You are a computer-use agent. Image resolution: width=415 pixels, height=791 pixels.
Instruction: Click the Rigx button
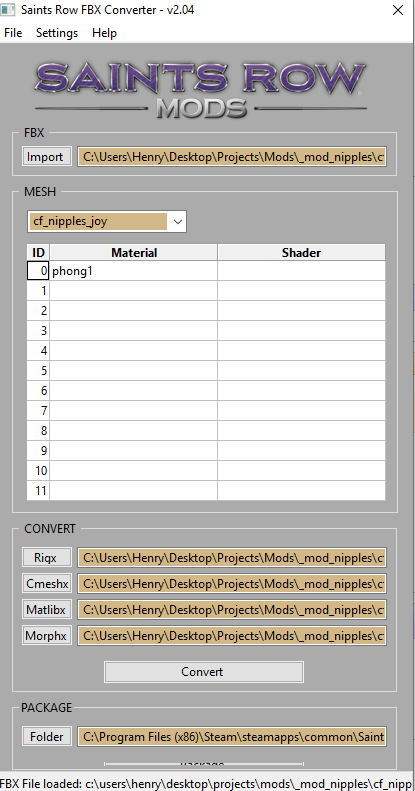click(x=47, y=557)
